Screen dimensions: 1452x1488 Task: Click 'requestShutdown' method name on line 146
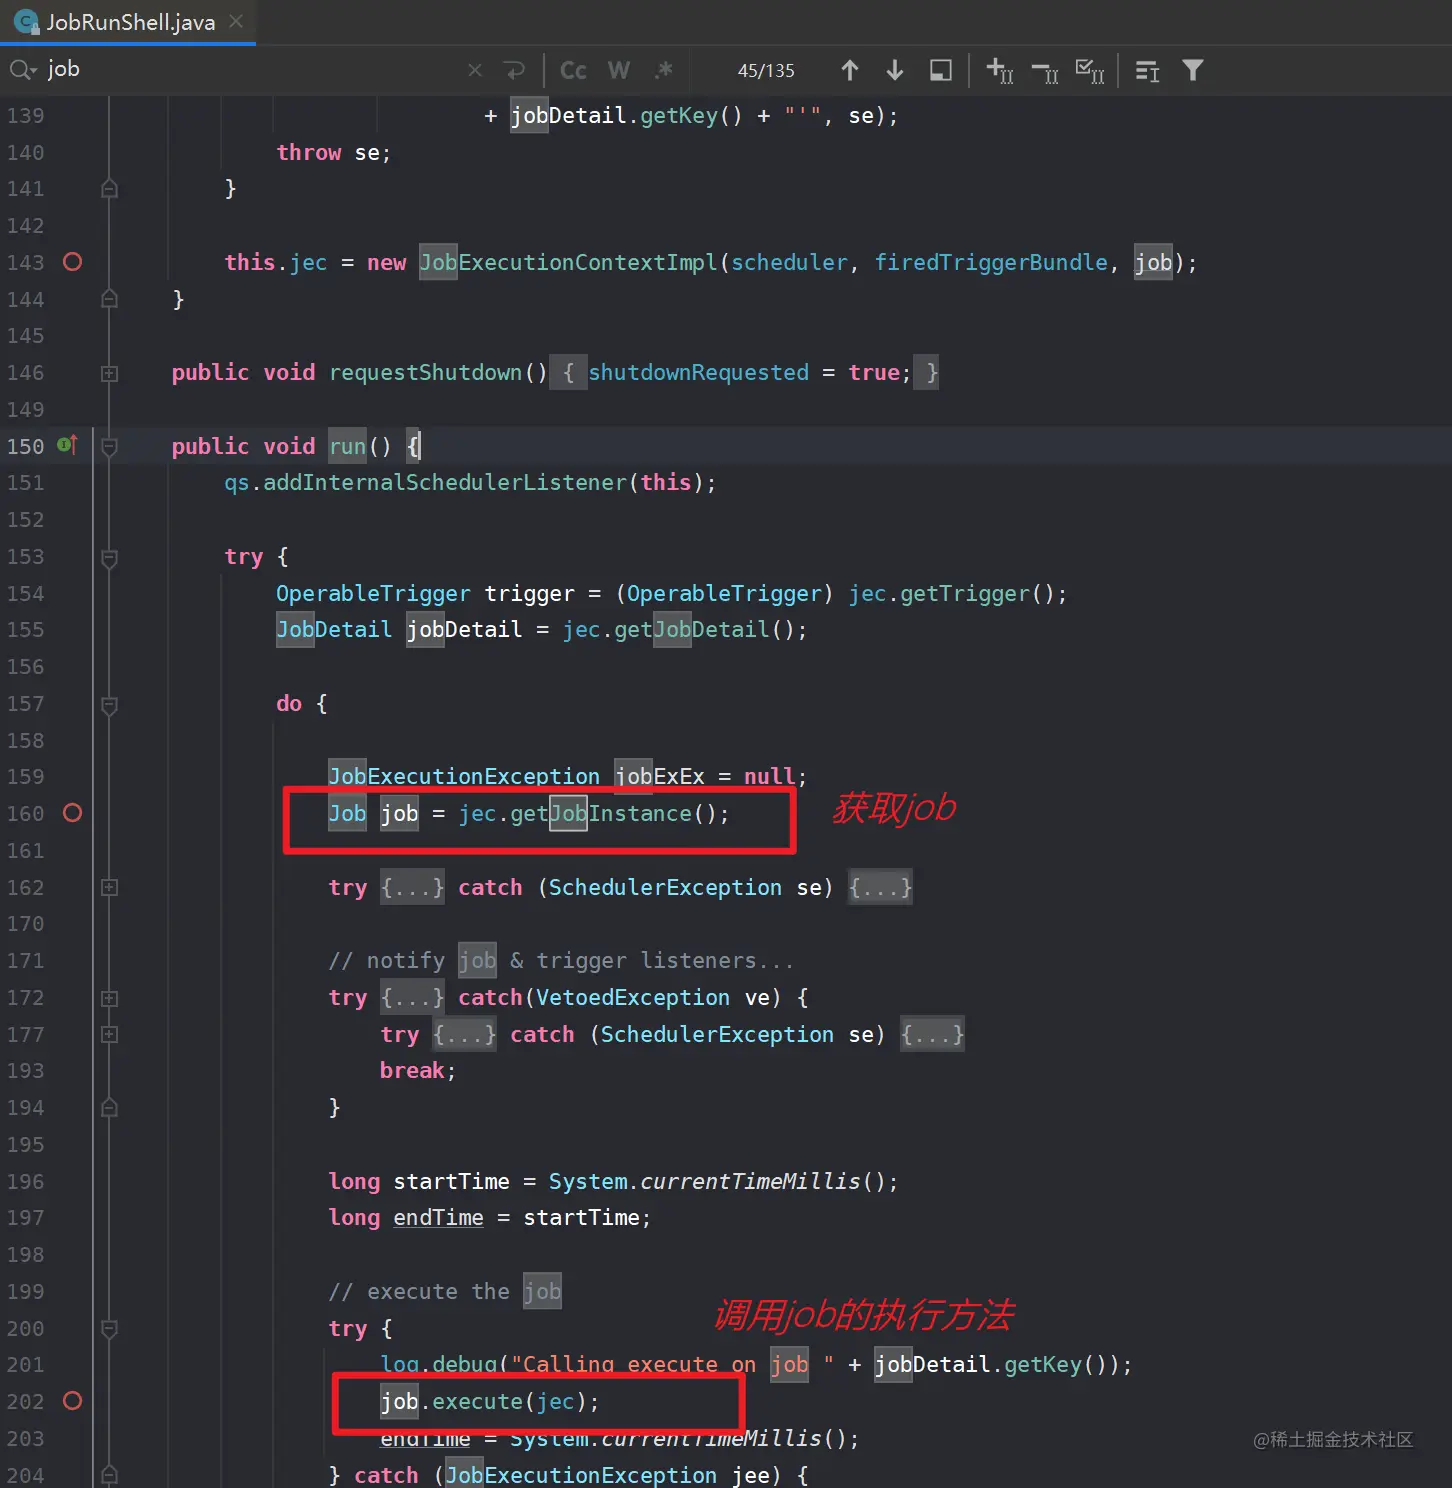pos(425,373)
